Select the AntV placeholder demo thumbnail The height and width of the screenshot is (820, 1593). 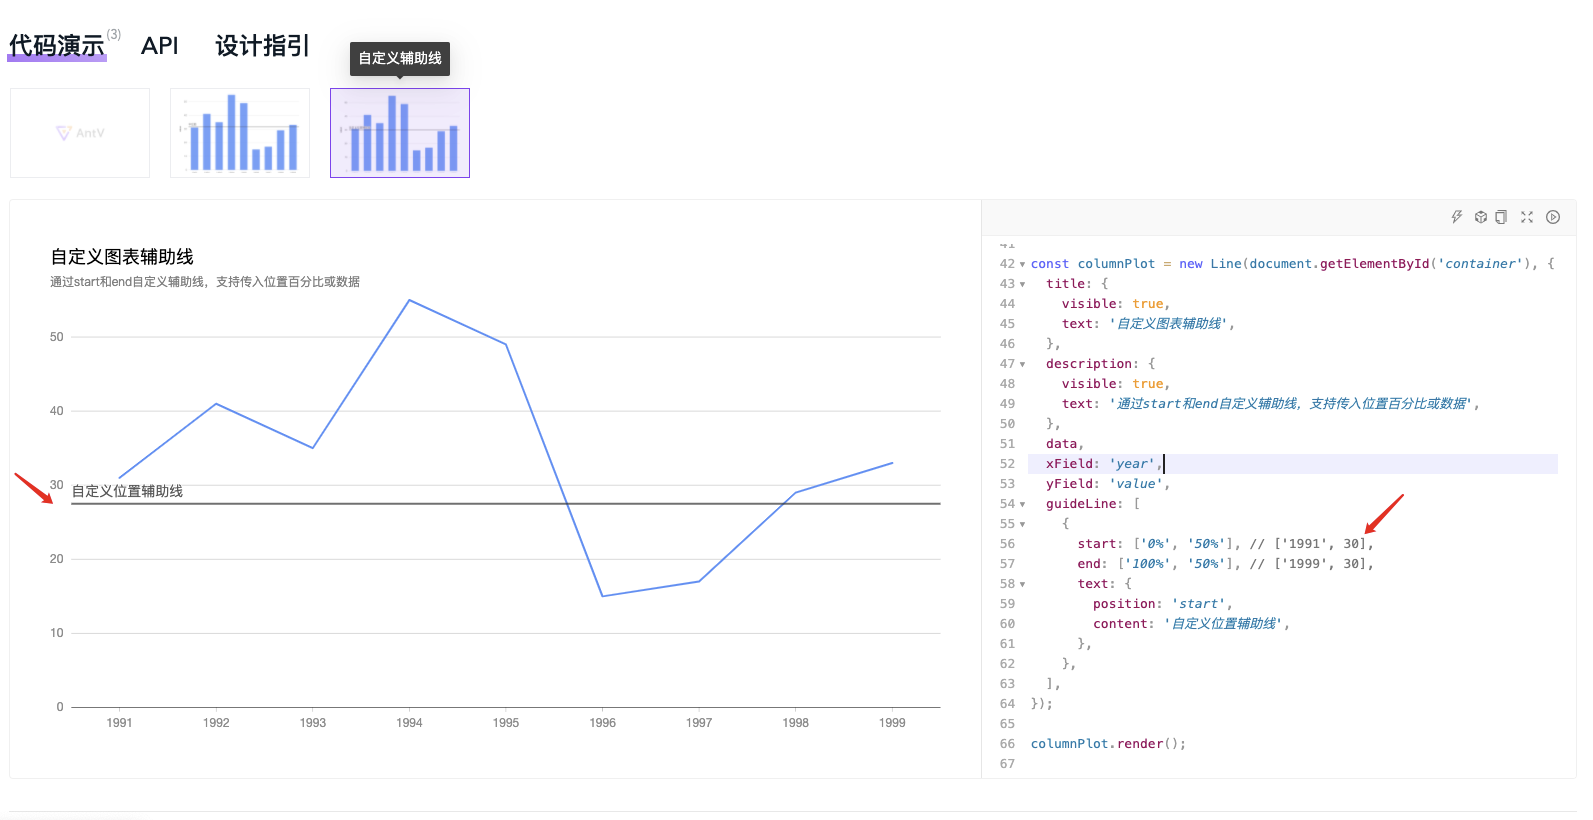pyautogui.click(x=80, y=133)
